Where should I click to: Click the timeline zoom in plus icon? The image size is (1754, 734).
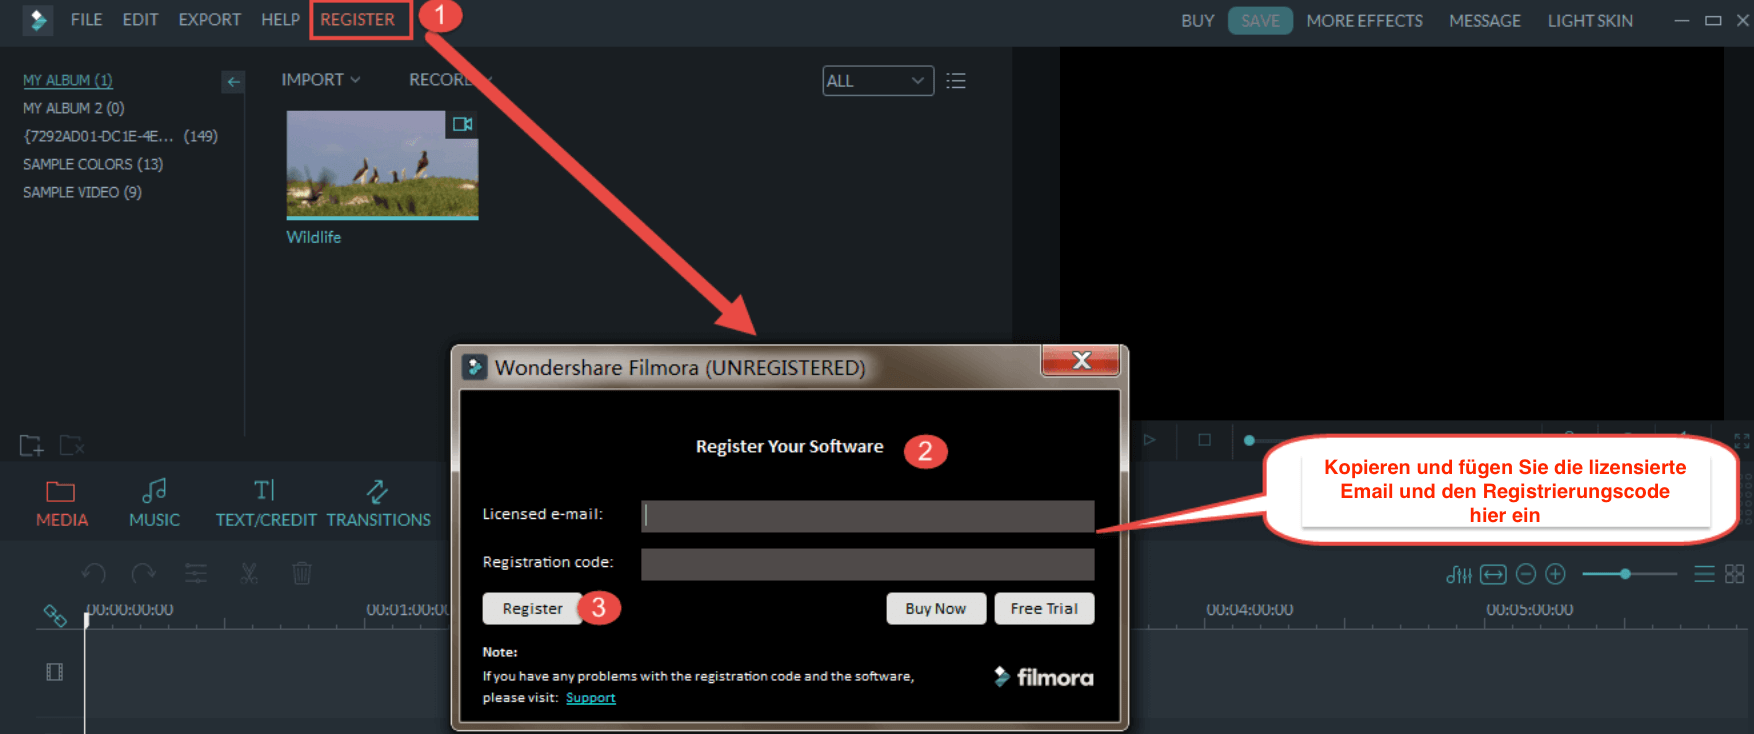tap(1555, 574)
